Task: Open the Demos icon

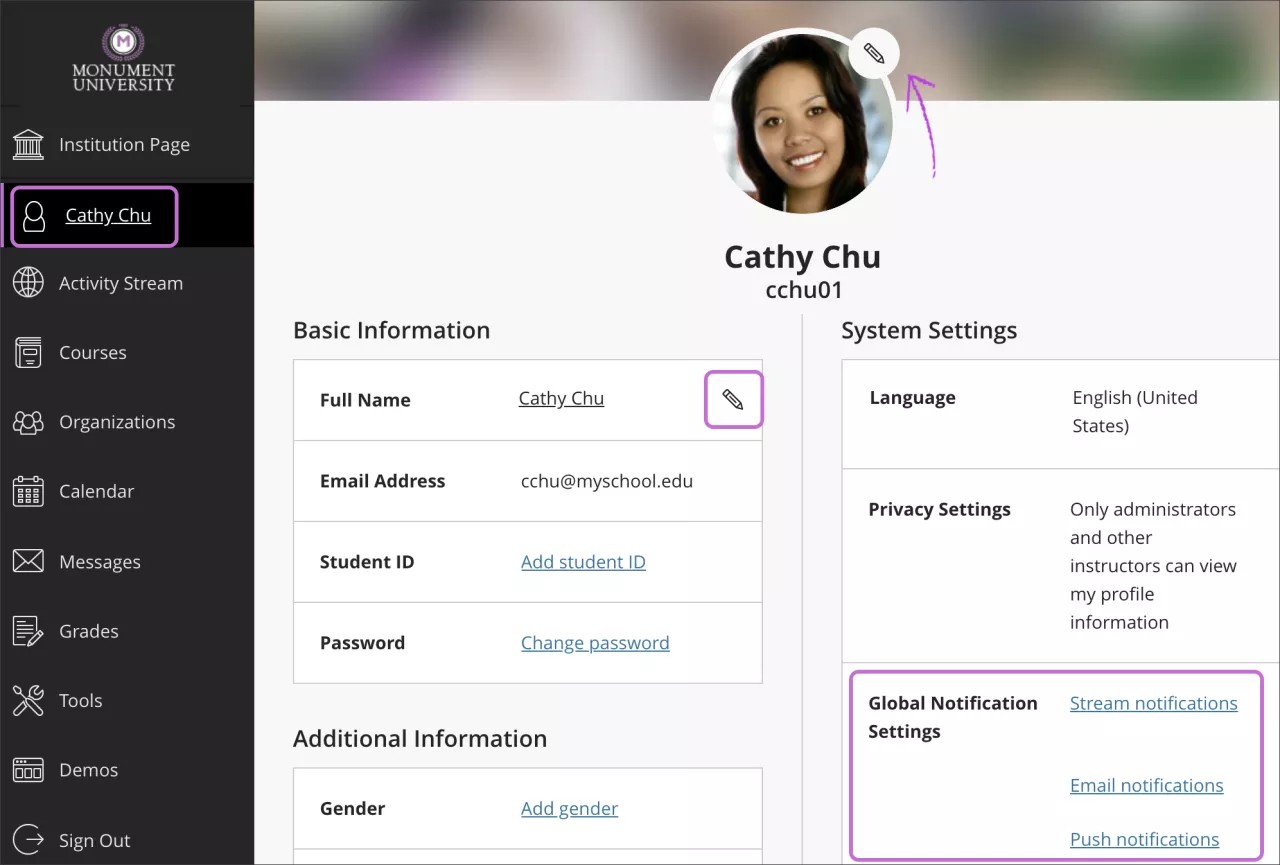Action: [x=27, y=769]
